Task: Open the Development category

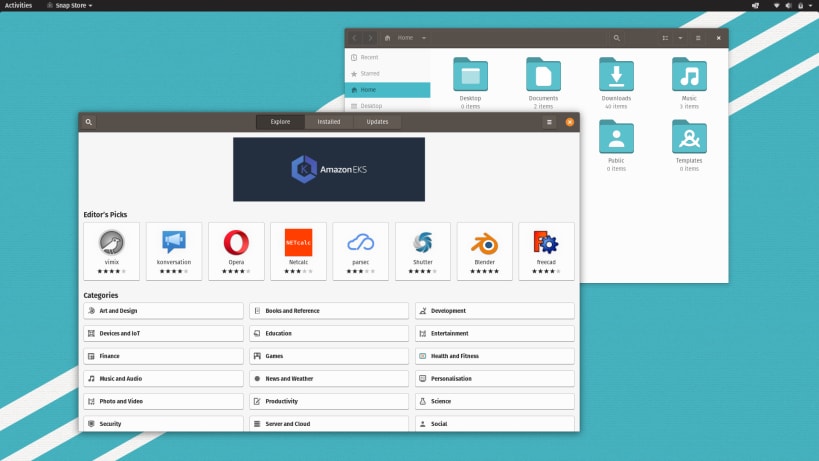Action: (x=495, y=311)
